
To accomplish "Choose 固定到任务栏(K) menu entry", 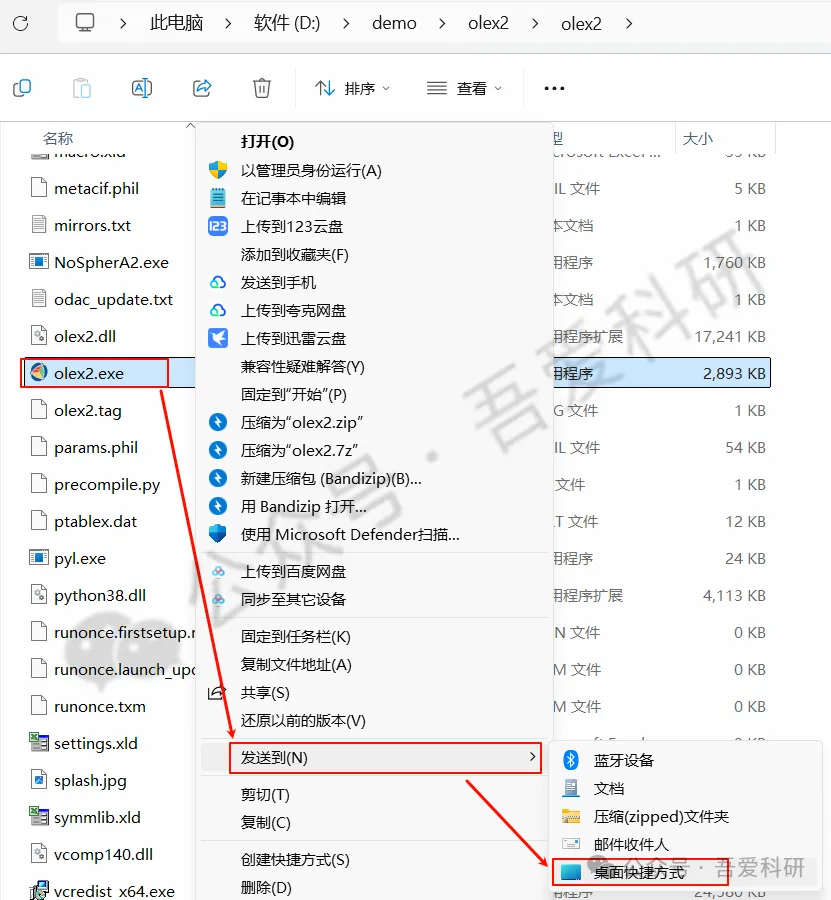I will 296,637.
